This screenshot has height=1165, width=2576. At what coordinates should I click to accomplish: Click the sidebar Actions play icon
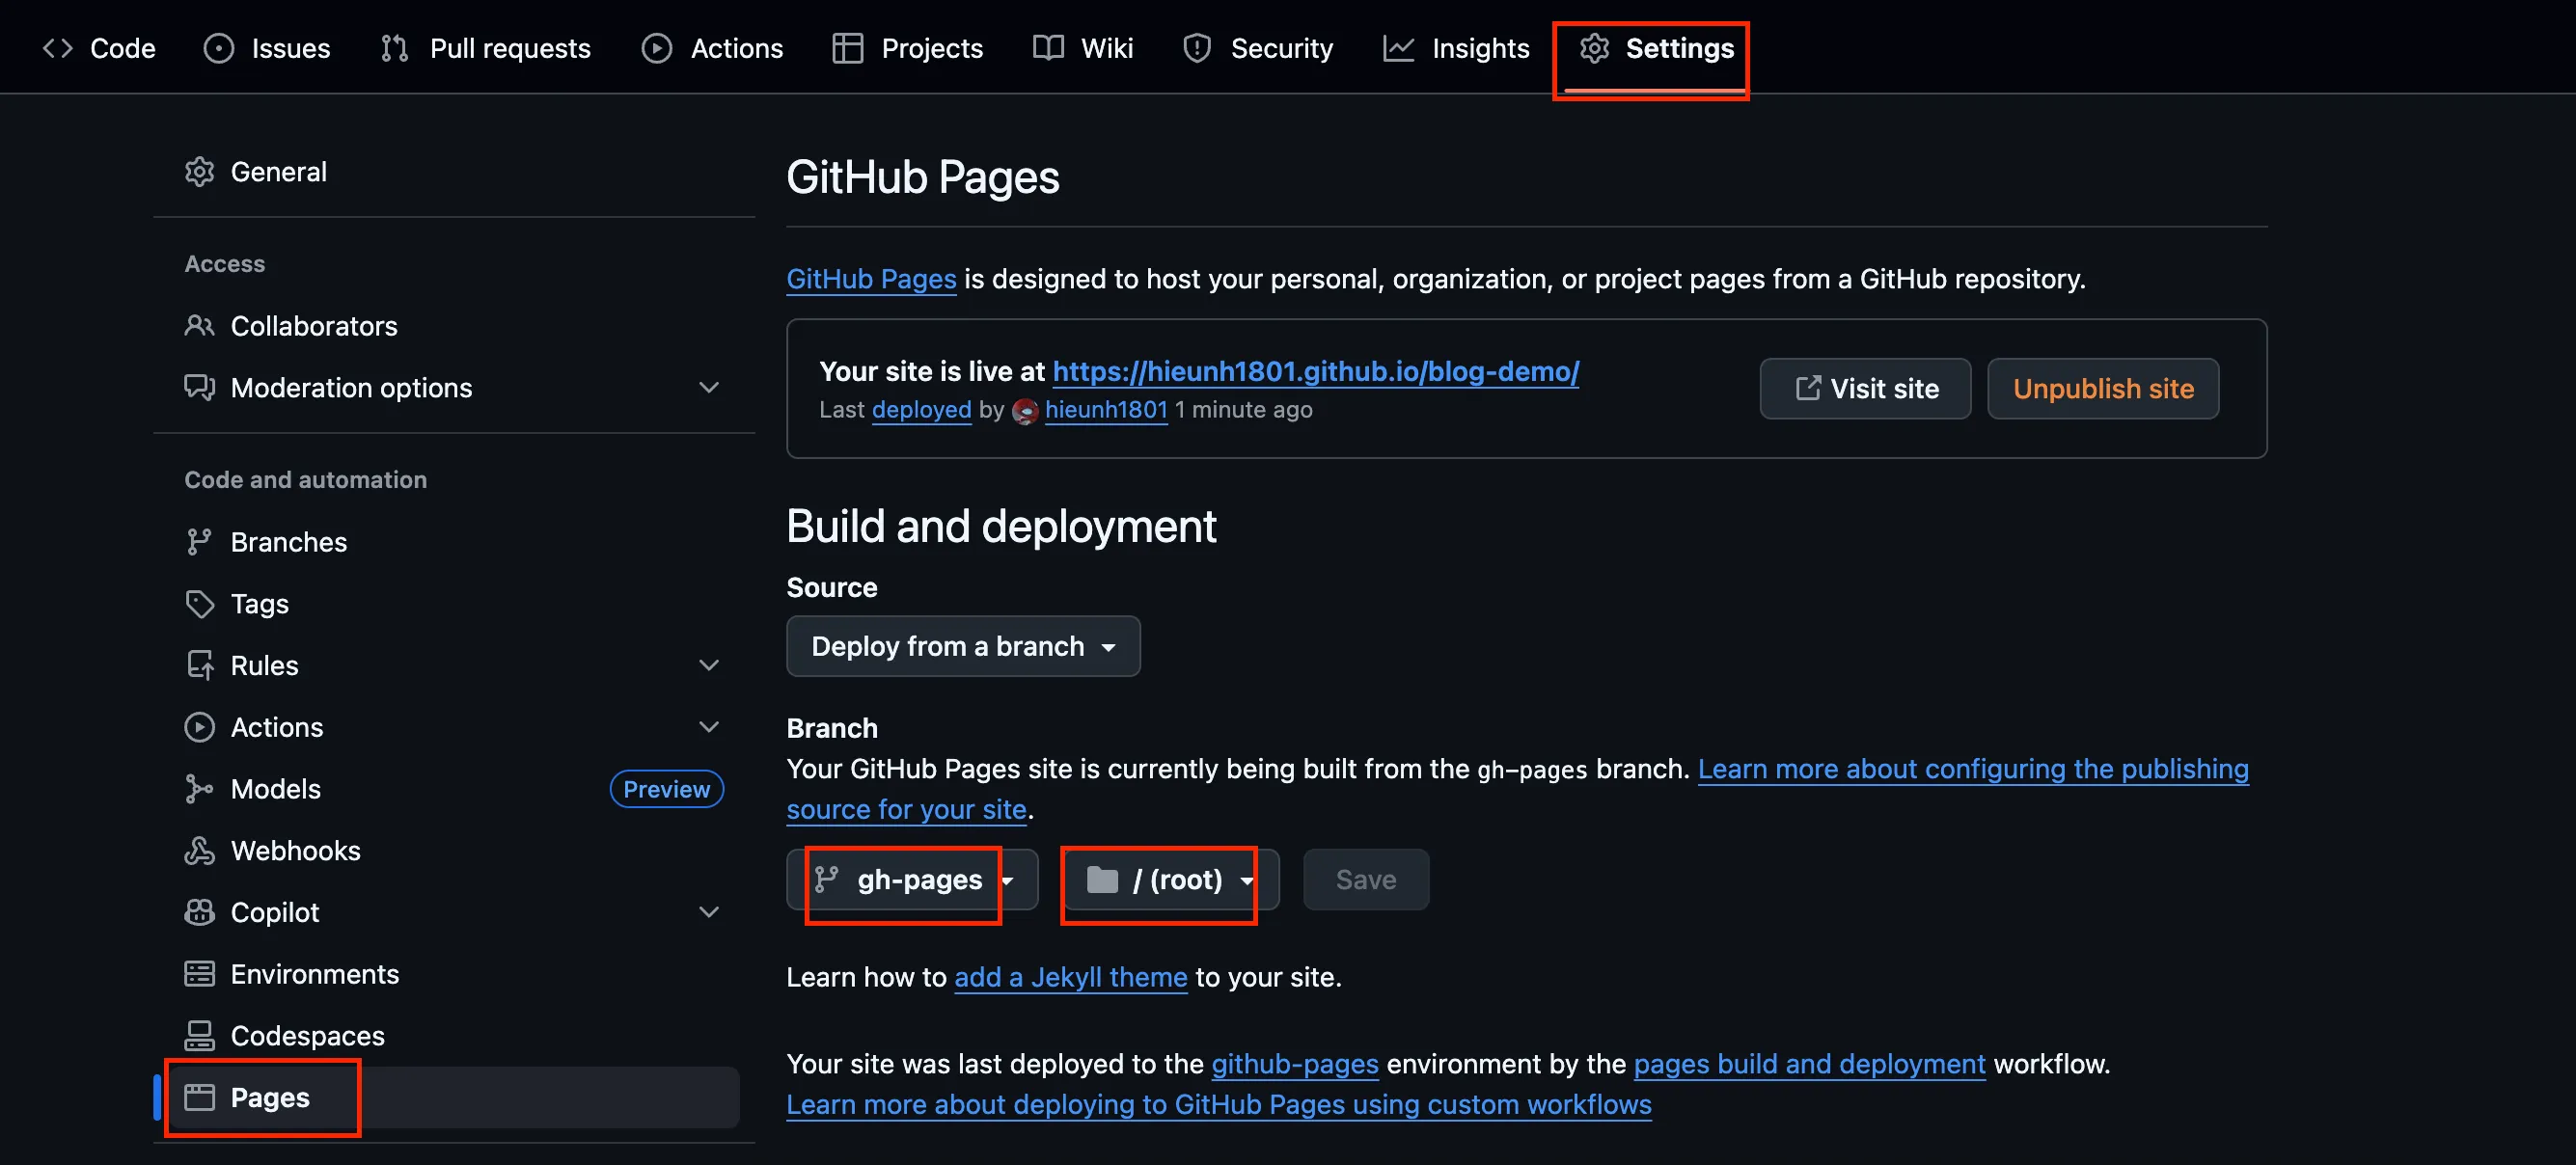(199, 727)
